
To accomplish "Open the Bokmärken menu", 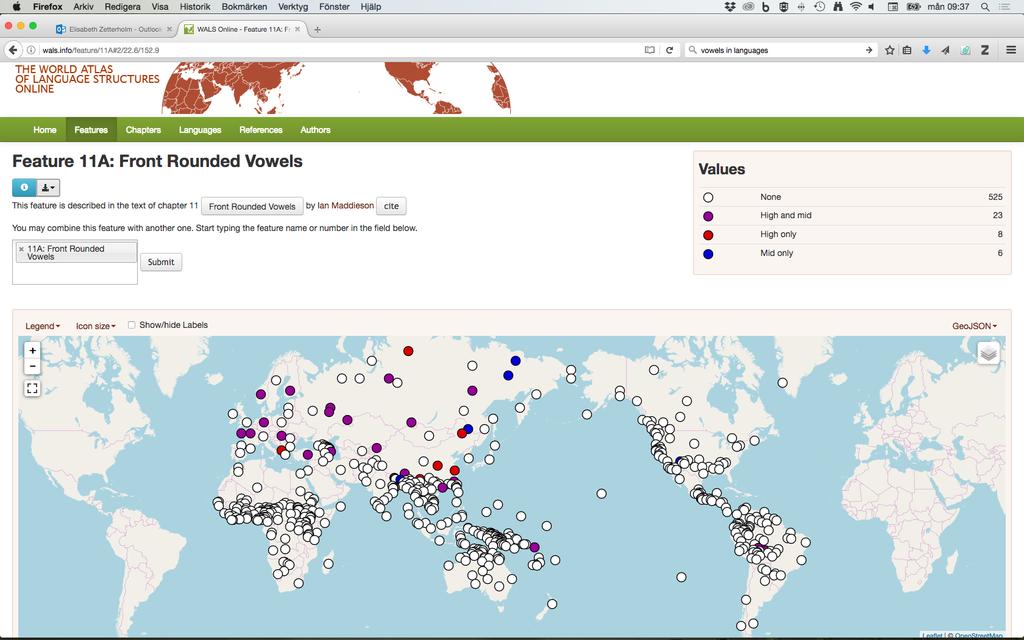I will 244,7.
